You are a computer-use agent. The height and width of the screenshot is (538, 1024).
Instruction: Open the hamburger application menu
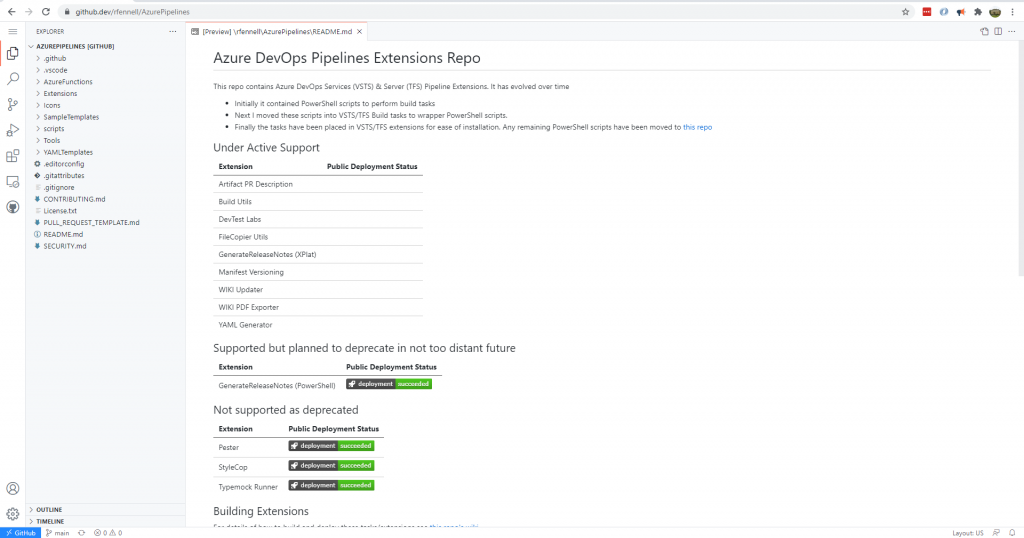pyautogui.click(x=12, y=31)
